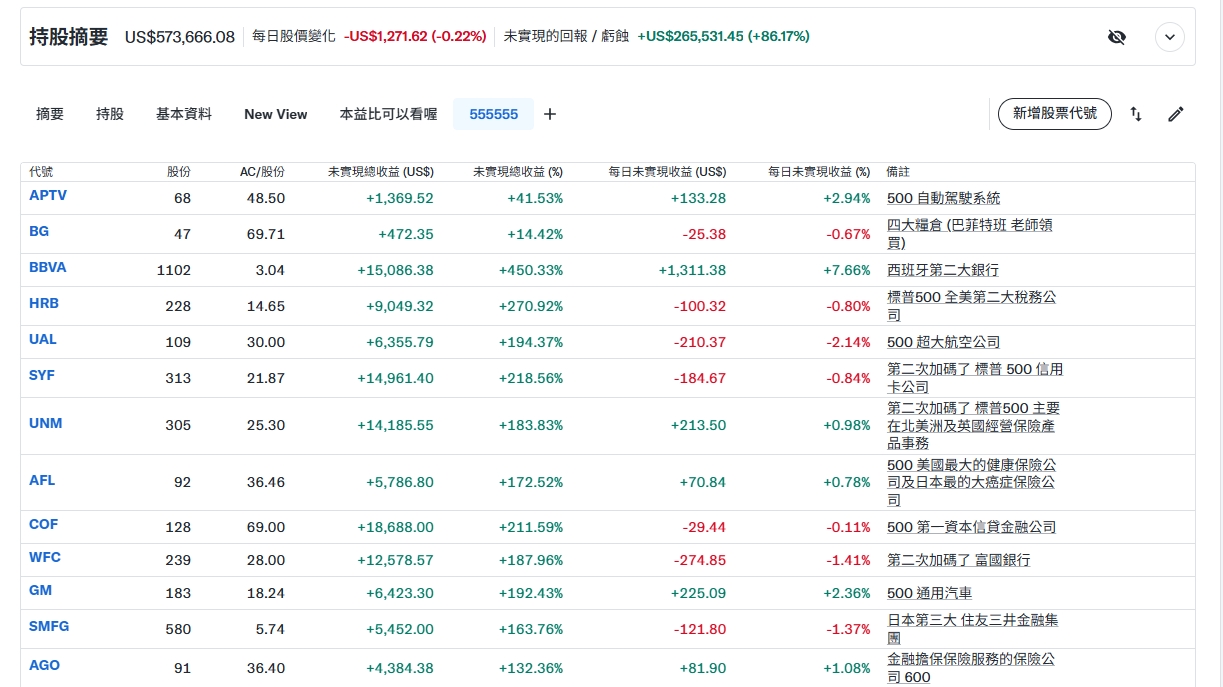
Task: Click daily change -US$1,271.62 (-0.22%)
Action: [415, 36]
